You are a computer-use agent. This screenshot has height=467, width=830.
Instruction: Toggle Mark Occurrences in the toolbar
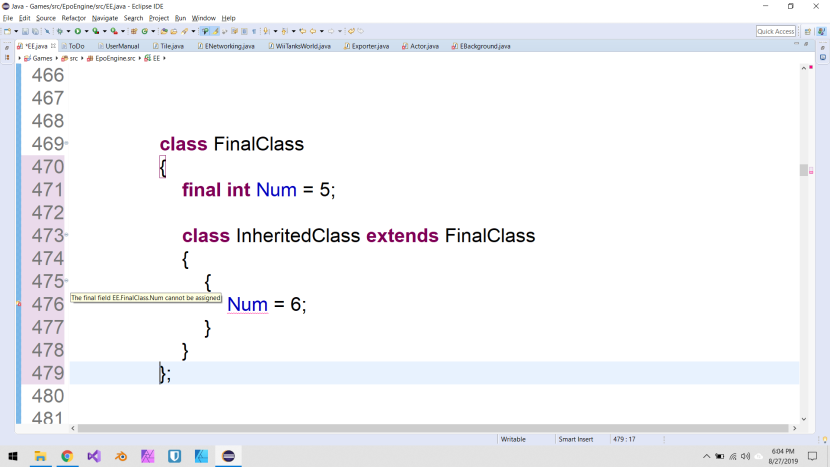coord(205,31)
